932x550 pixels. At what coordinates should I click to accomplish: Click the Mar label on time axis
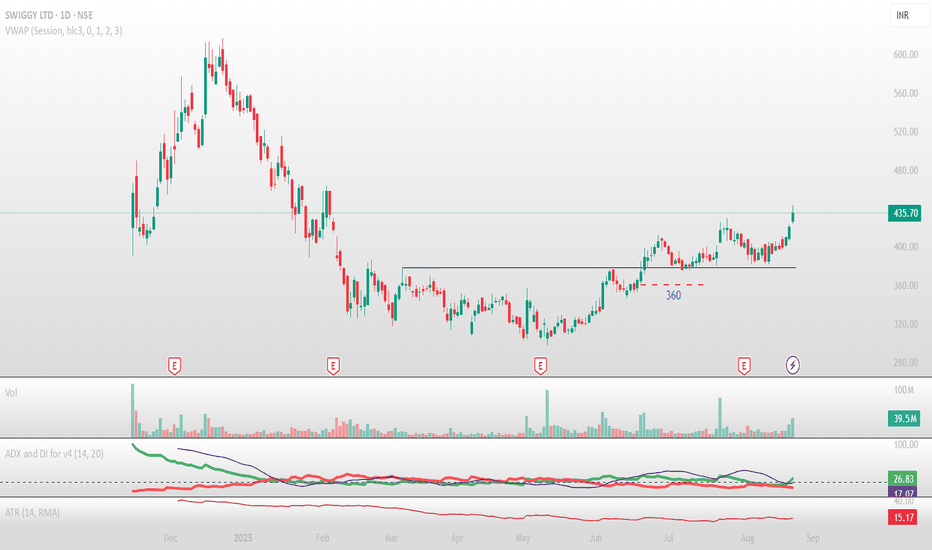pos(391,538)
